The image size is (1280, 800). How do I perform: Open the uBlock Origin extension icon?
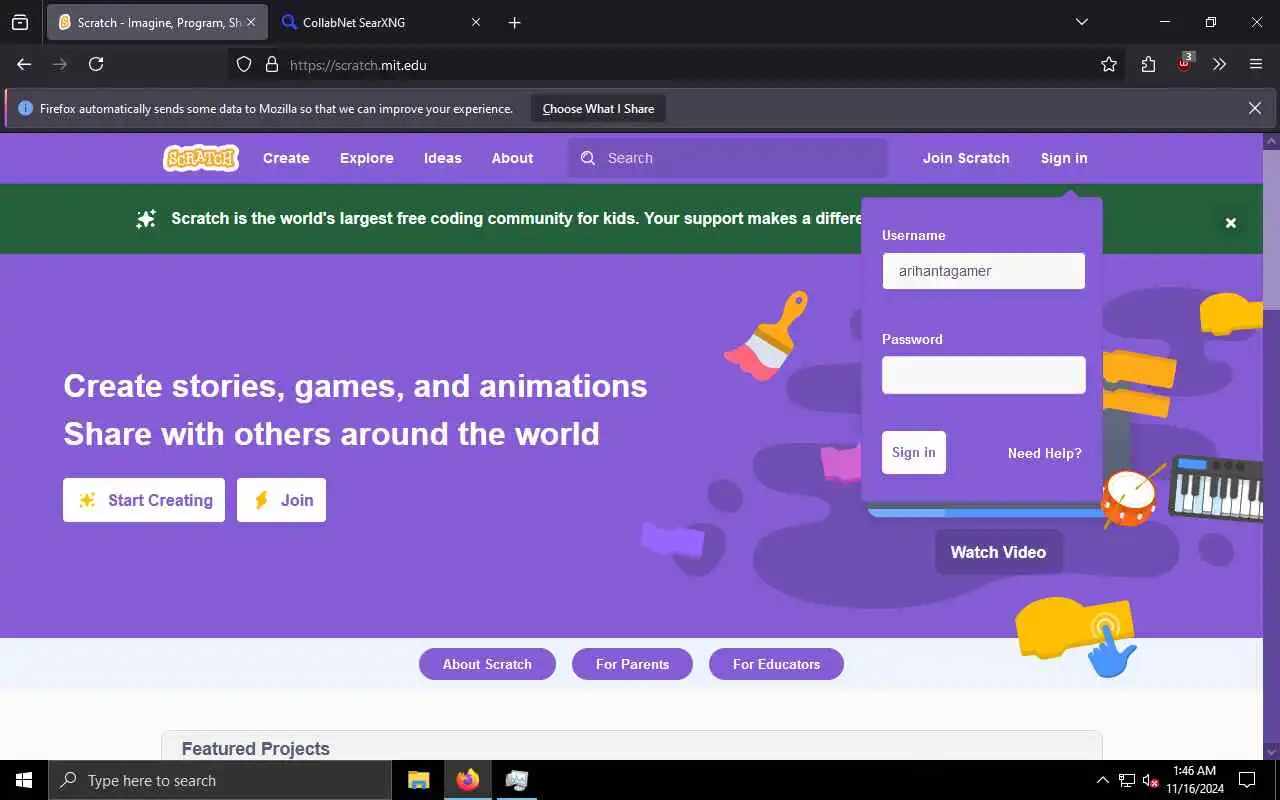point(1185,63)
